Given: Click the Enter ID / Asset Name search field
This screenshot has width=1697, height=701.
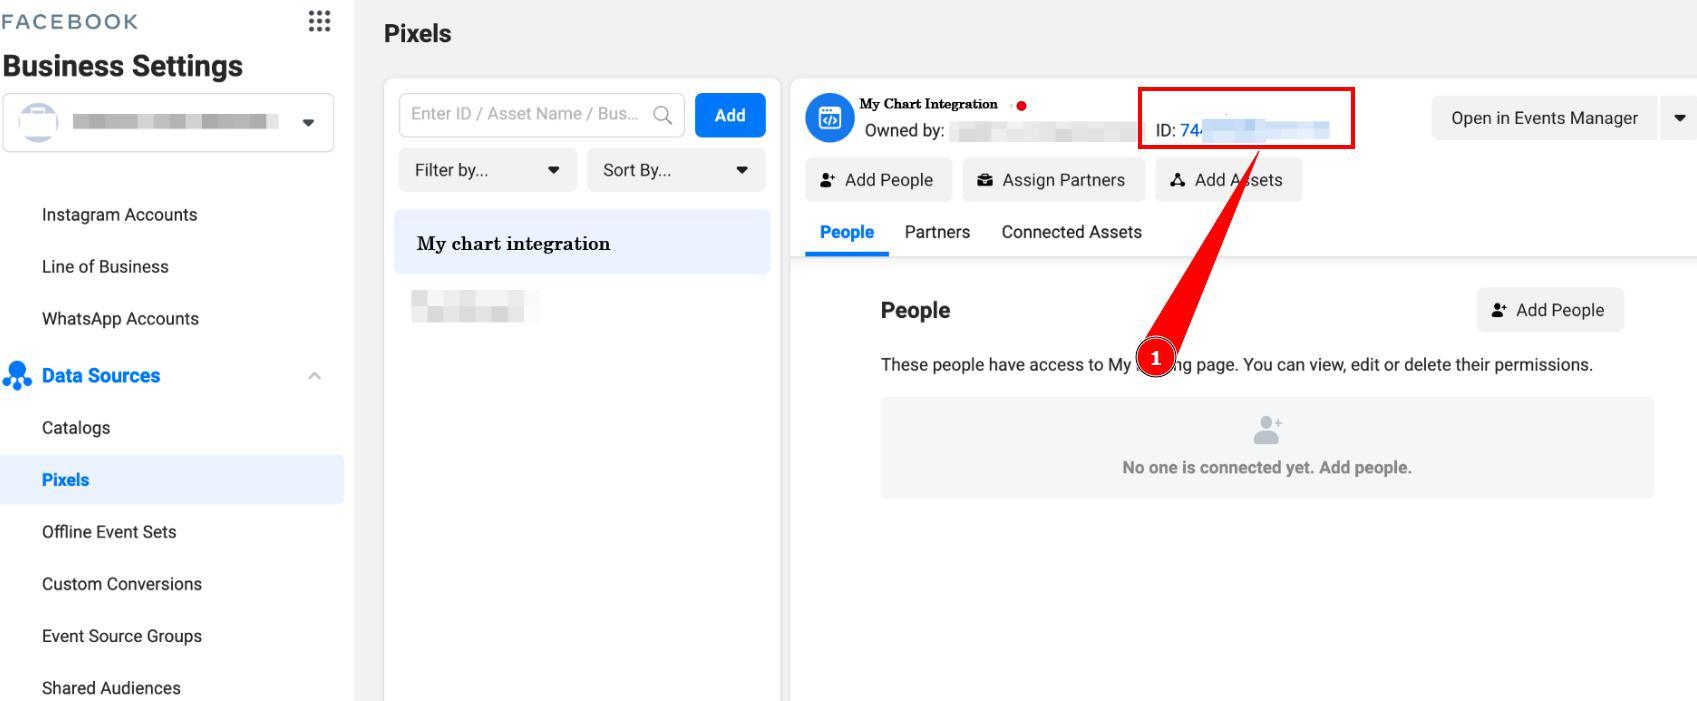Looking at the screenshot, I should (x=525, y=115).
